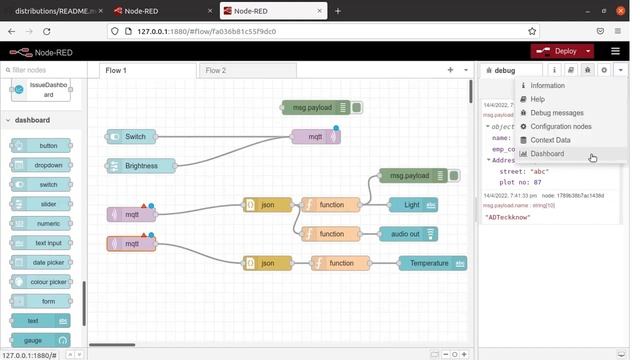Choose Information in the sidebar dropdown
The image size is (640, 360).
pyautogui.click(x=572, y=85)
